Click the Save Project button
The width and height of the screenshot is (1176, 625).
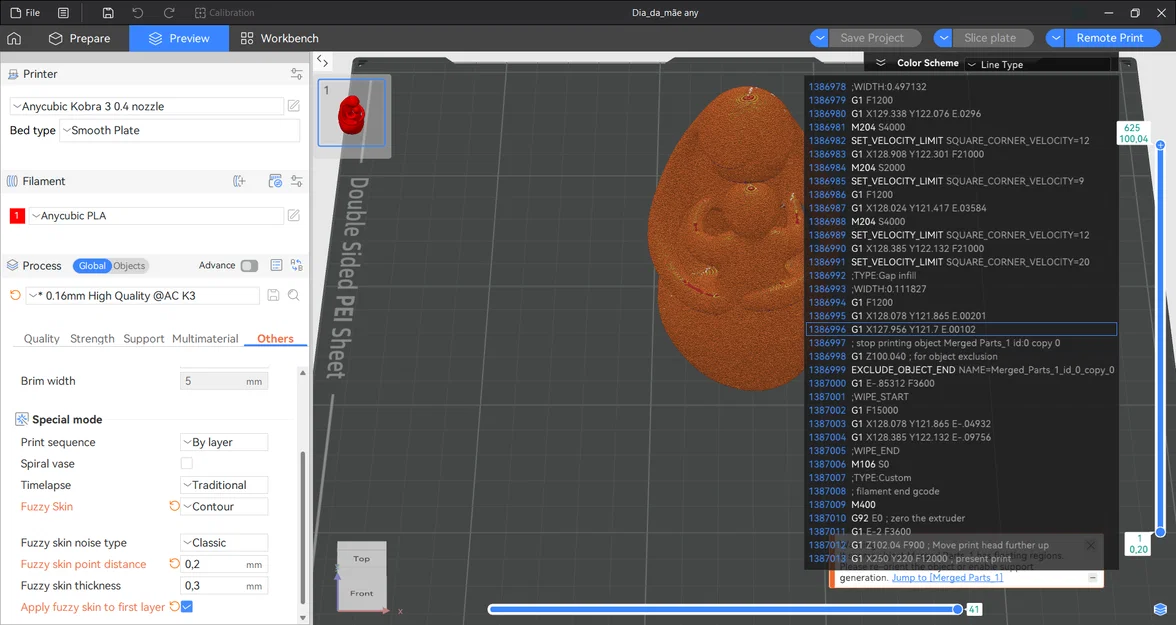click(872, 38)
